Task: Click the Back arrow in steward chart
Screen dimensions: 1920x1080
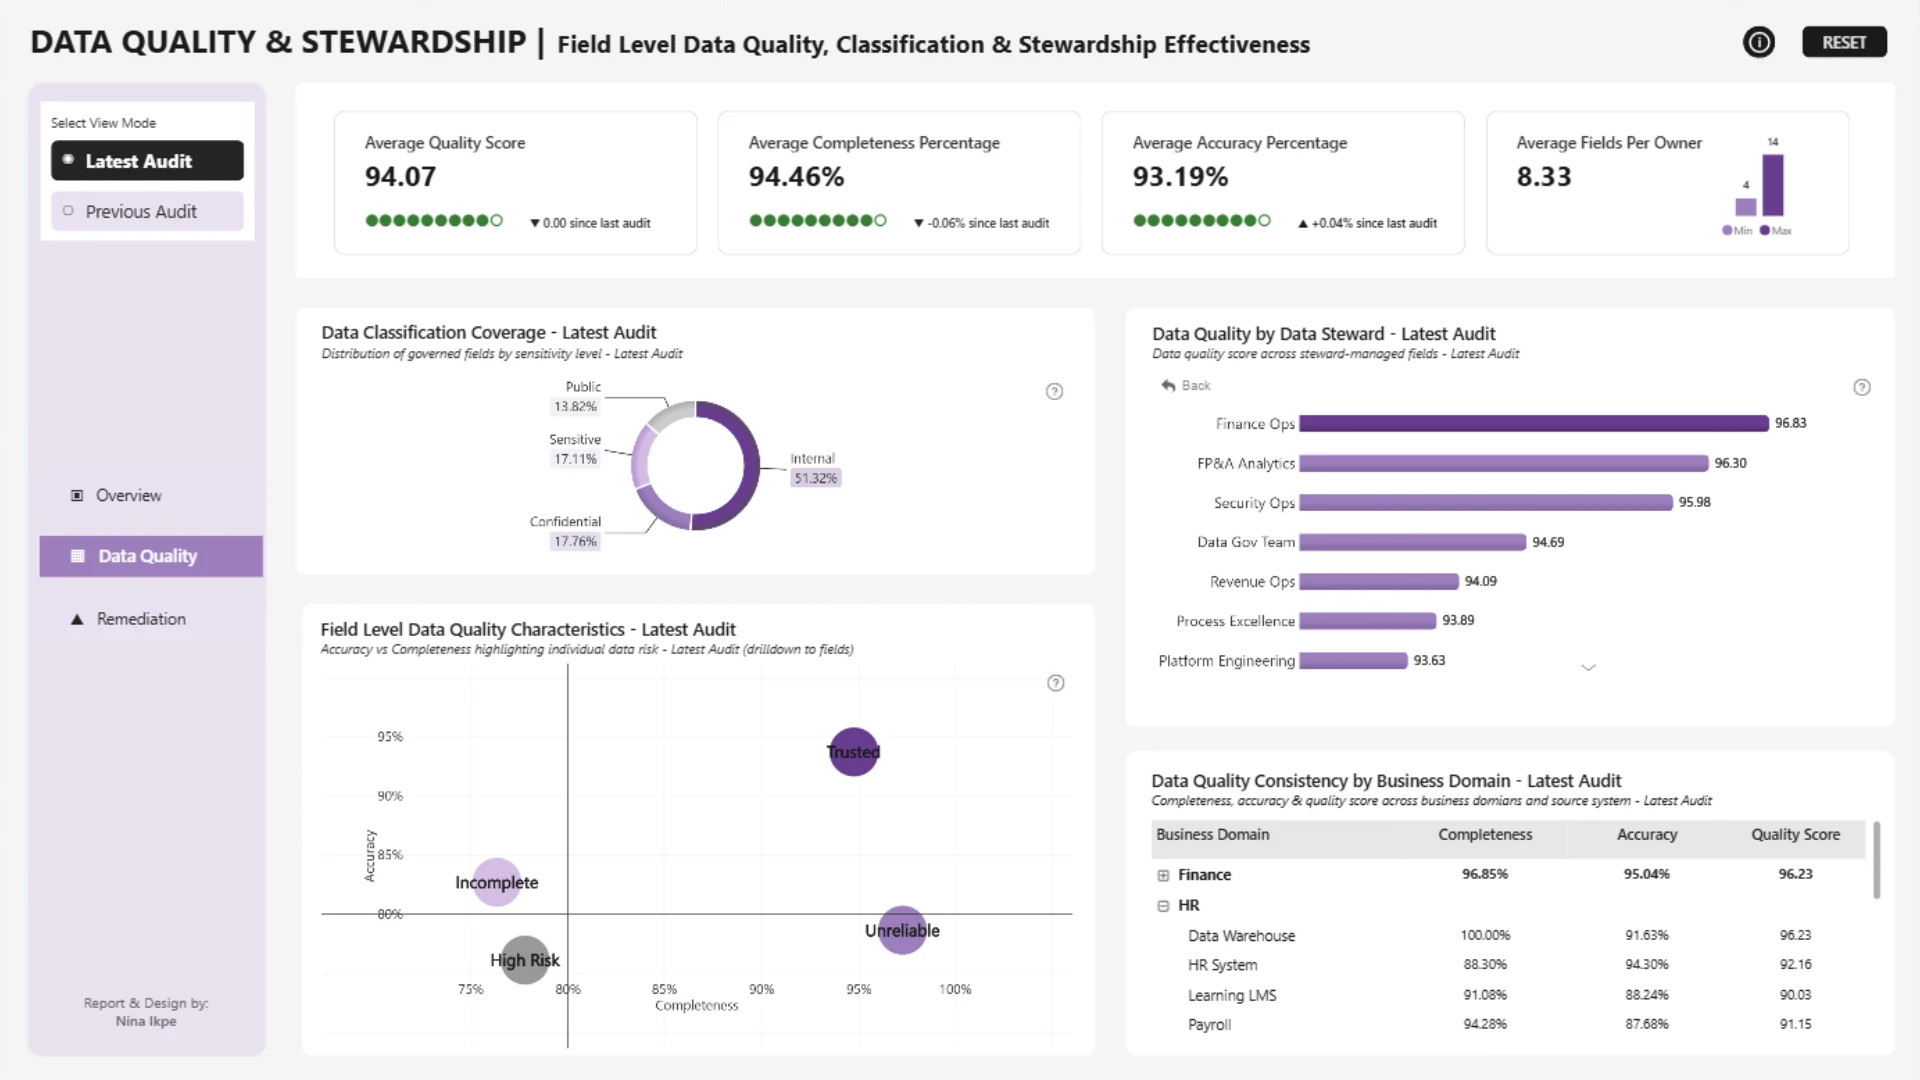Action: coord(1168,385)
